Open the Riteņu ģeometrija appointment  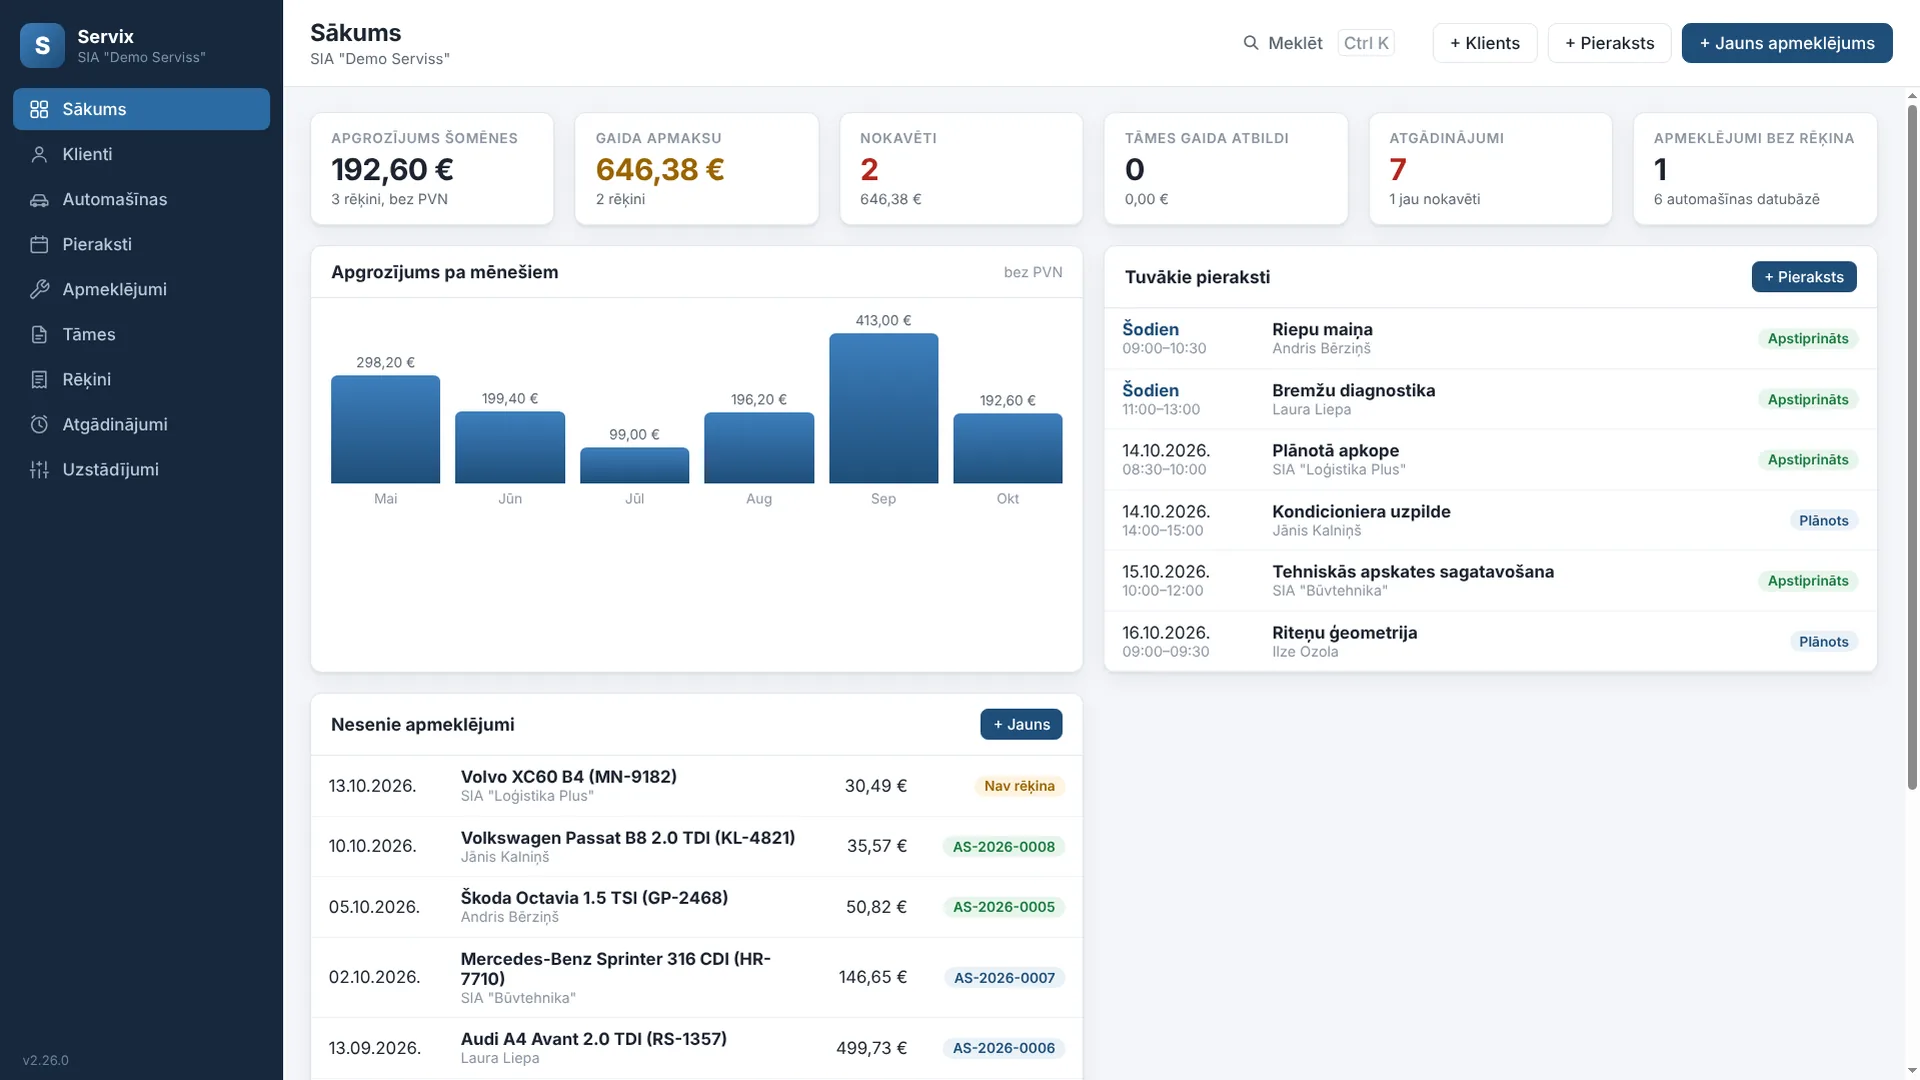(x=1489, y=641)
